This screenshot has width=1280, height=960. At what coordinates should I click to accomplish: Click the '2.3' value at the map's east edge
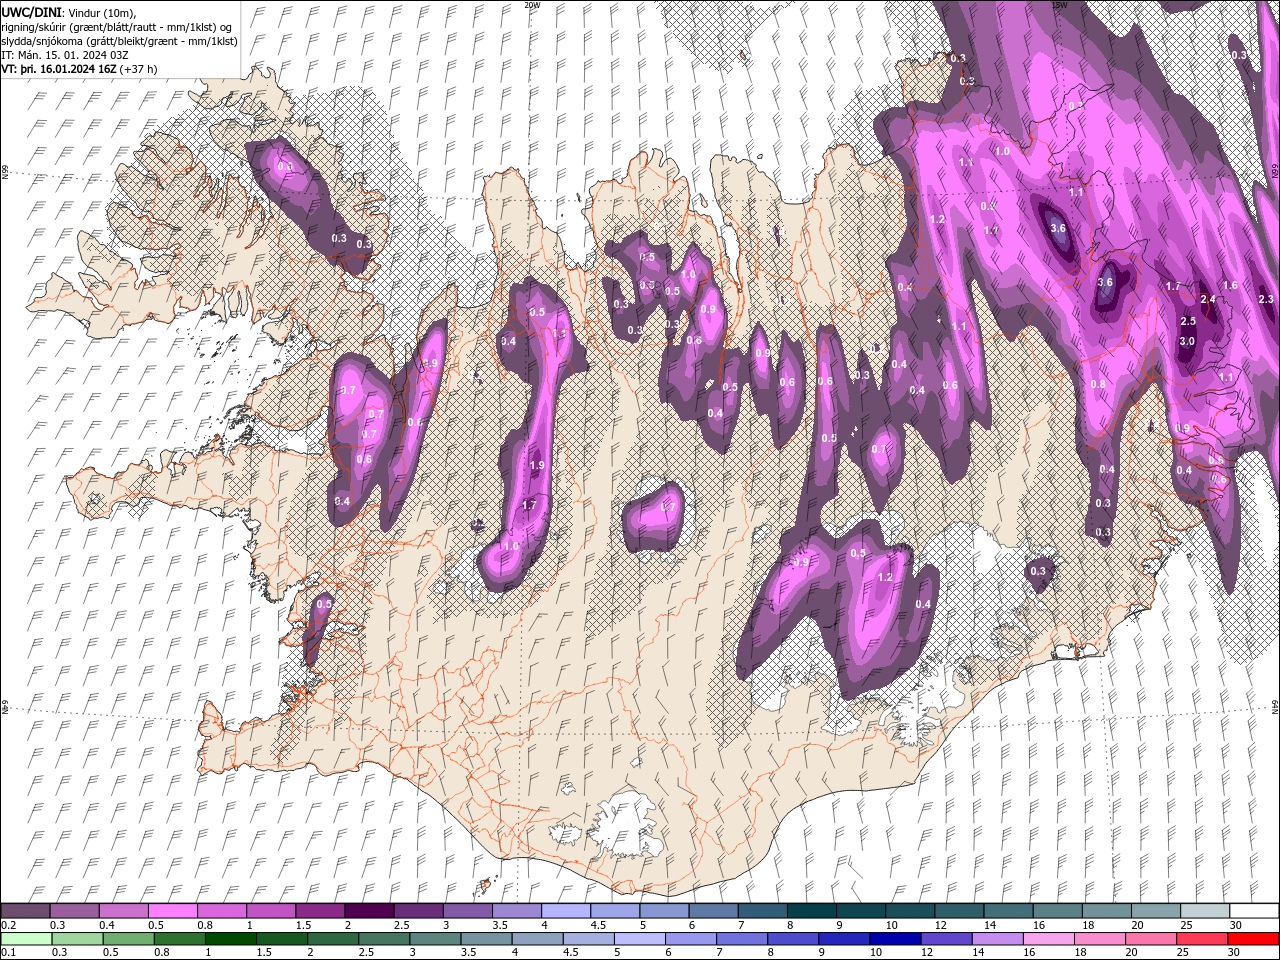(x=1266, y=299)
